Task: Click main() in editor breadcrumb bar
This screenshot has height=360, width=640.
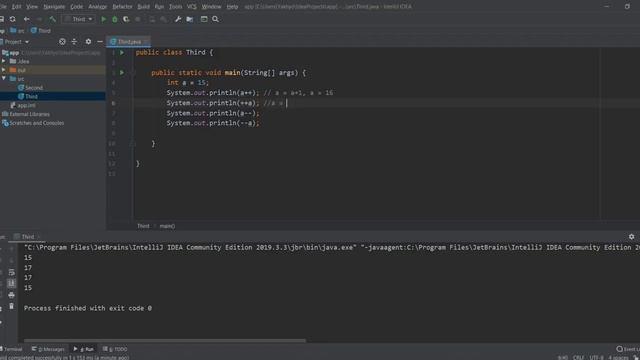Action: (x=167, y=226)
